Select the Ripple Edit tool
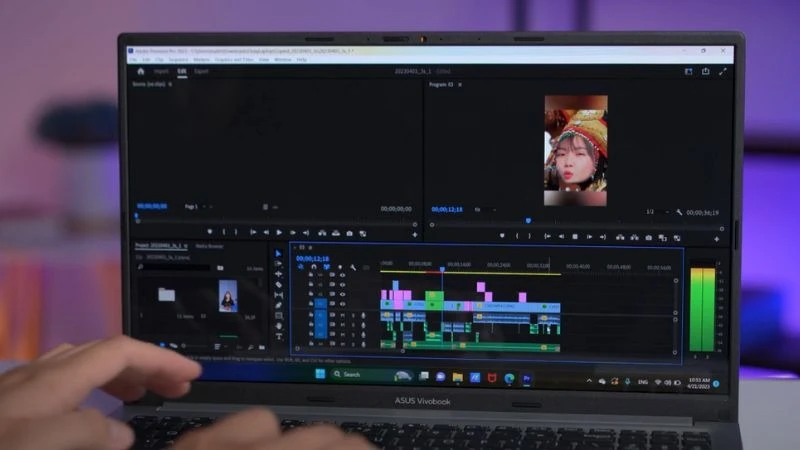 point(278,274)
